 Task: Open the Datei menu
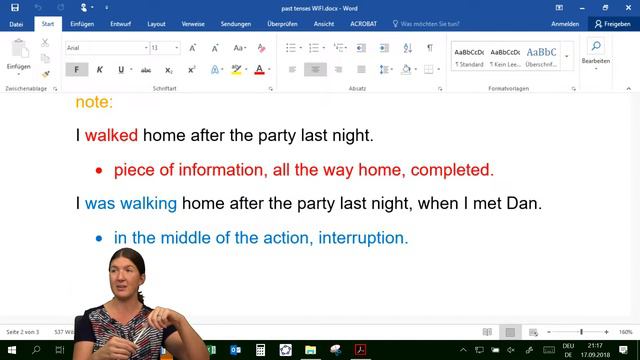tap(16, 24)
